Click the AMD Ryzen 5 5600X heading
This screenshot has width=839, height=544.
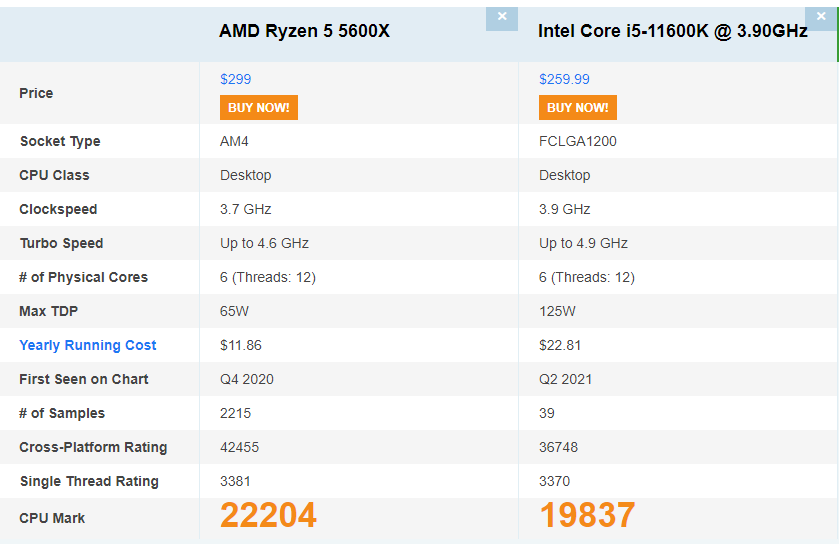pyautogui.click(x=304, y=31)
